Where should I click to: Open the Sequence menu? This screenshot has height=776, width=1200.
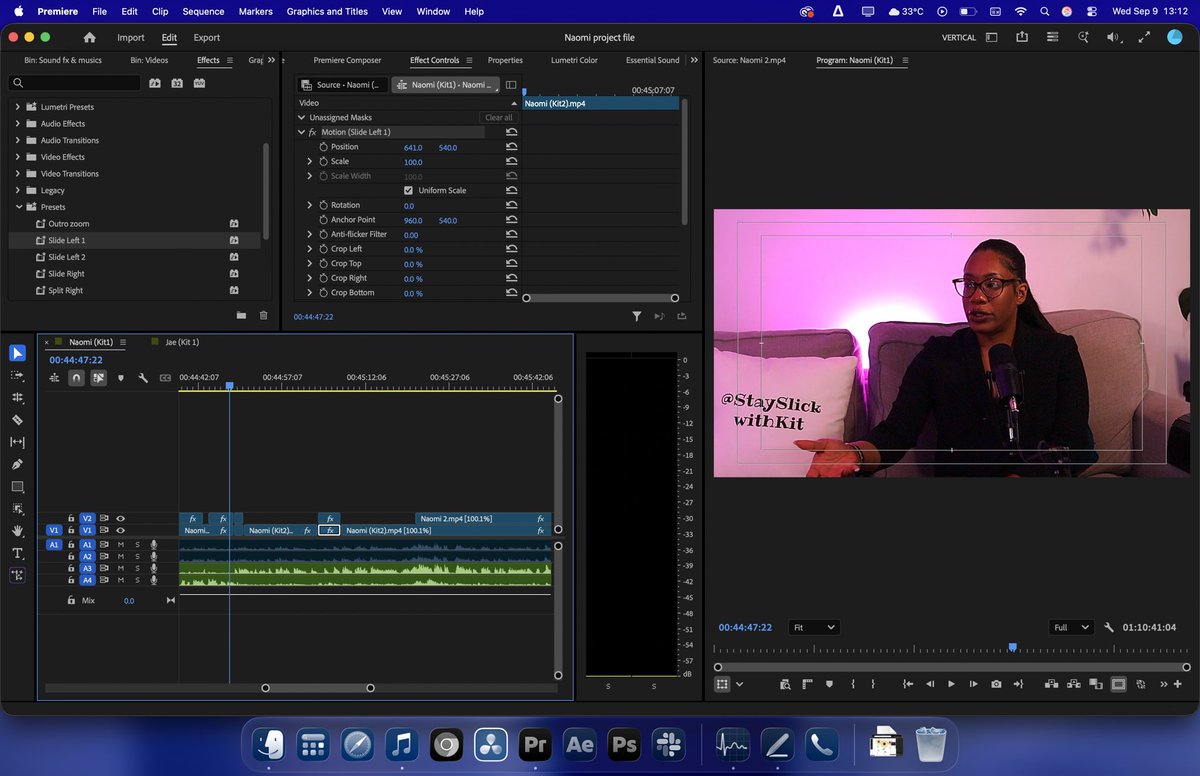(203, 11)
